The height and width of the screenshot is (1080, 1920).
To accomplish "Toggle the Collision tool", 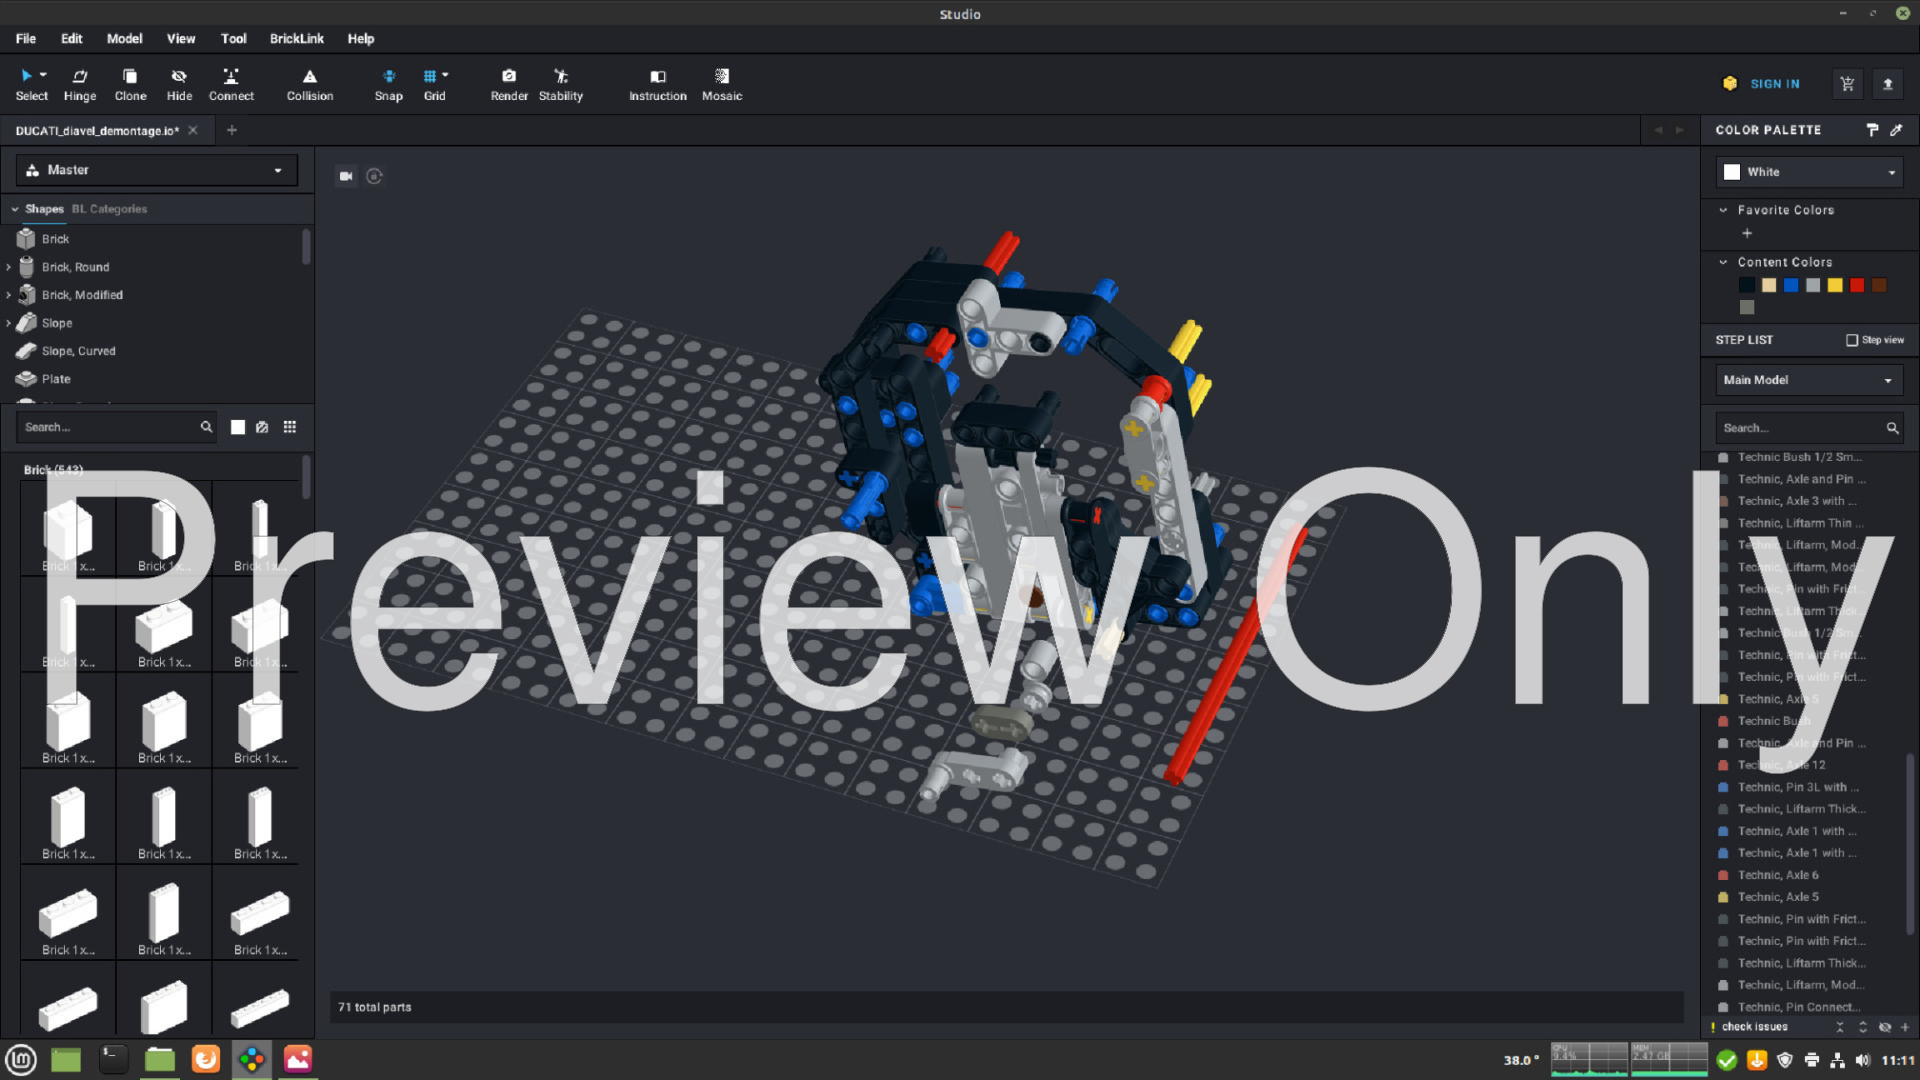I will coord(309,83).
